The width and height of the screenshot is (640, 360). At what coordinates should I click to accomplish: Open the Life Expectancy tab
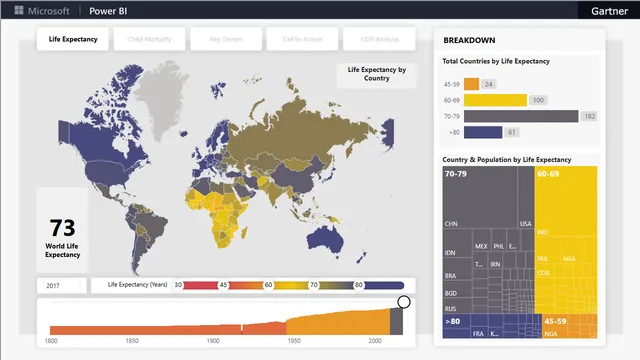coord(73,39)
